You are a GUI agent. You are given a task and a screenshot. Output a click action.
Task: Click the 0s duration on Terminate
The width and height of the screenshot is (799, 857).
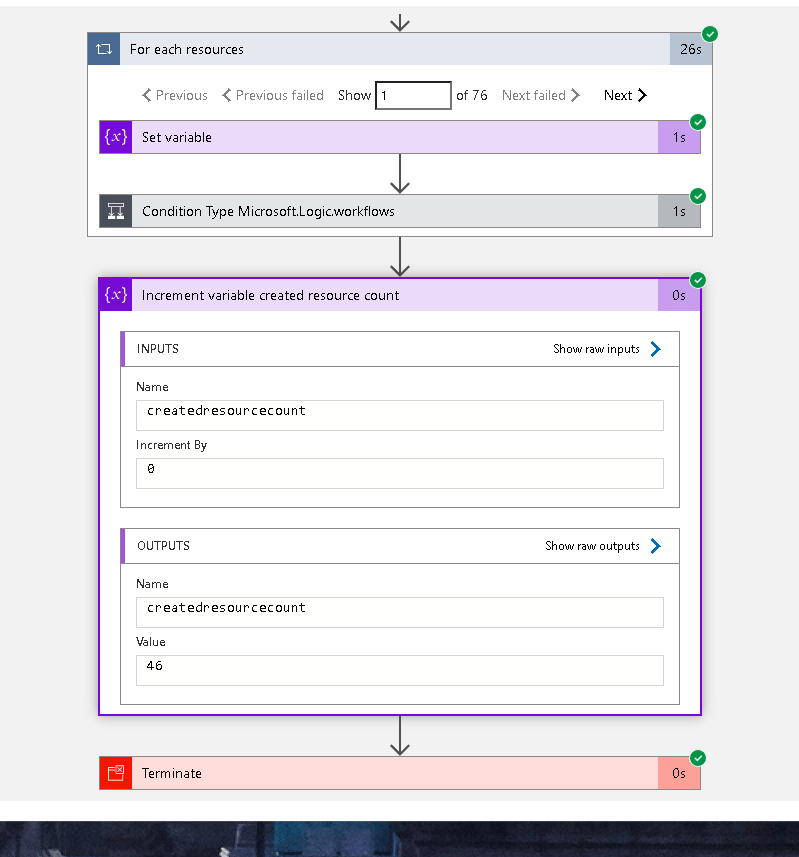[679, 773]
